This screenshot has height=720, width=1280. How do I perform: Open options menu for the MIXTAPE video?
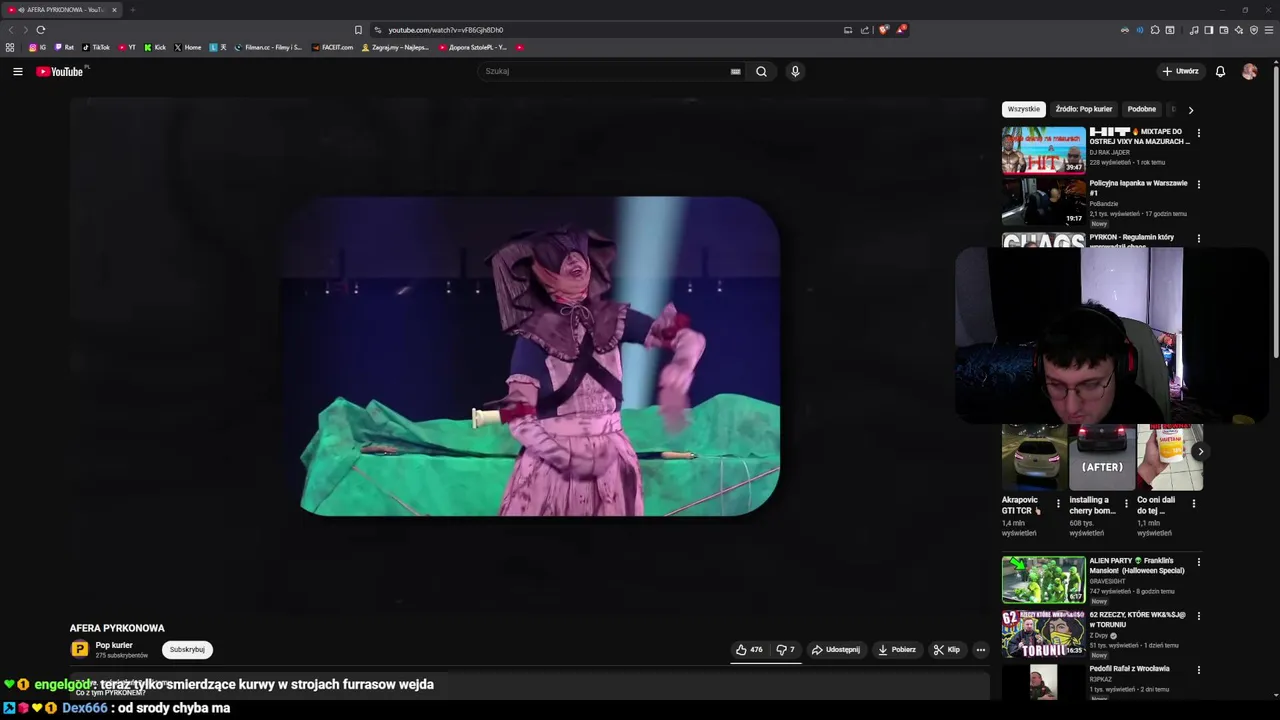click(1198, 132)
